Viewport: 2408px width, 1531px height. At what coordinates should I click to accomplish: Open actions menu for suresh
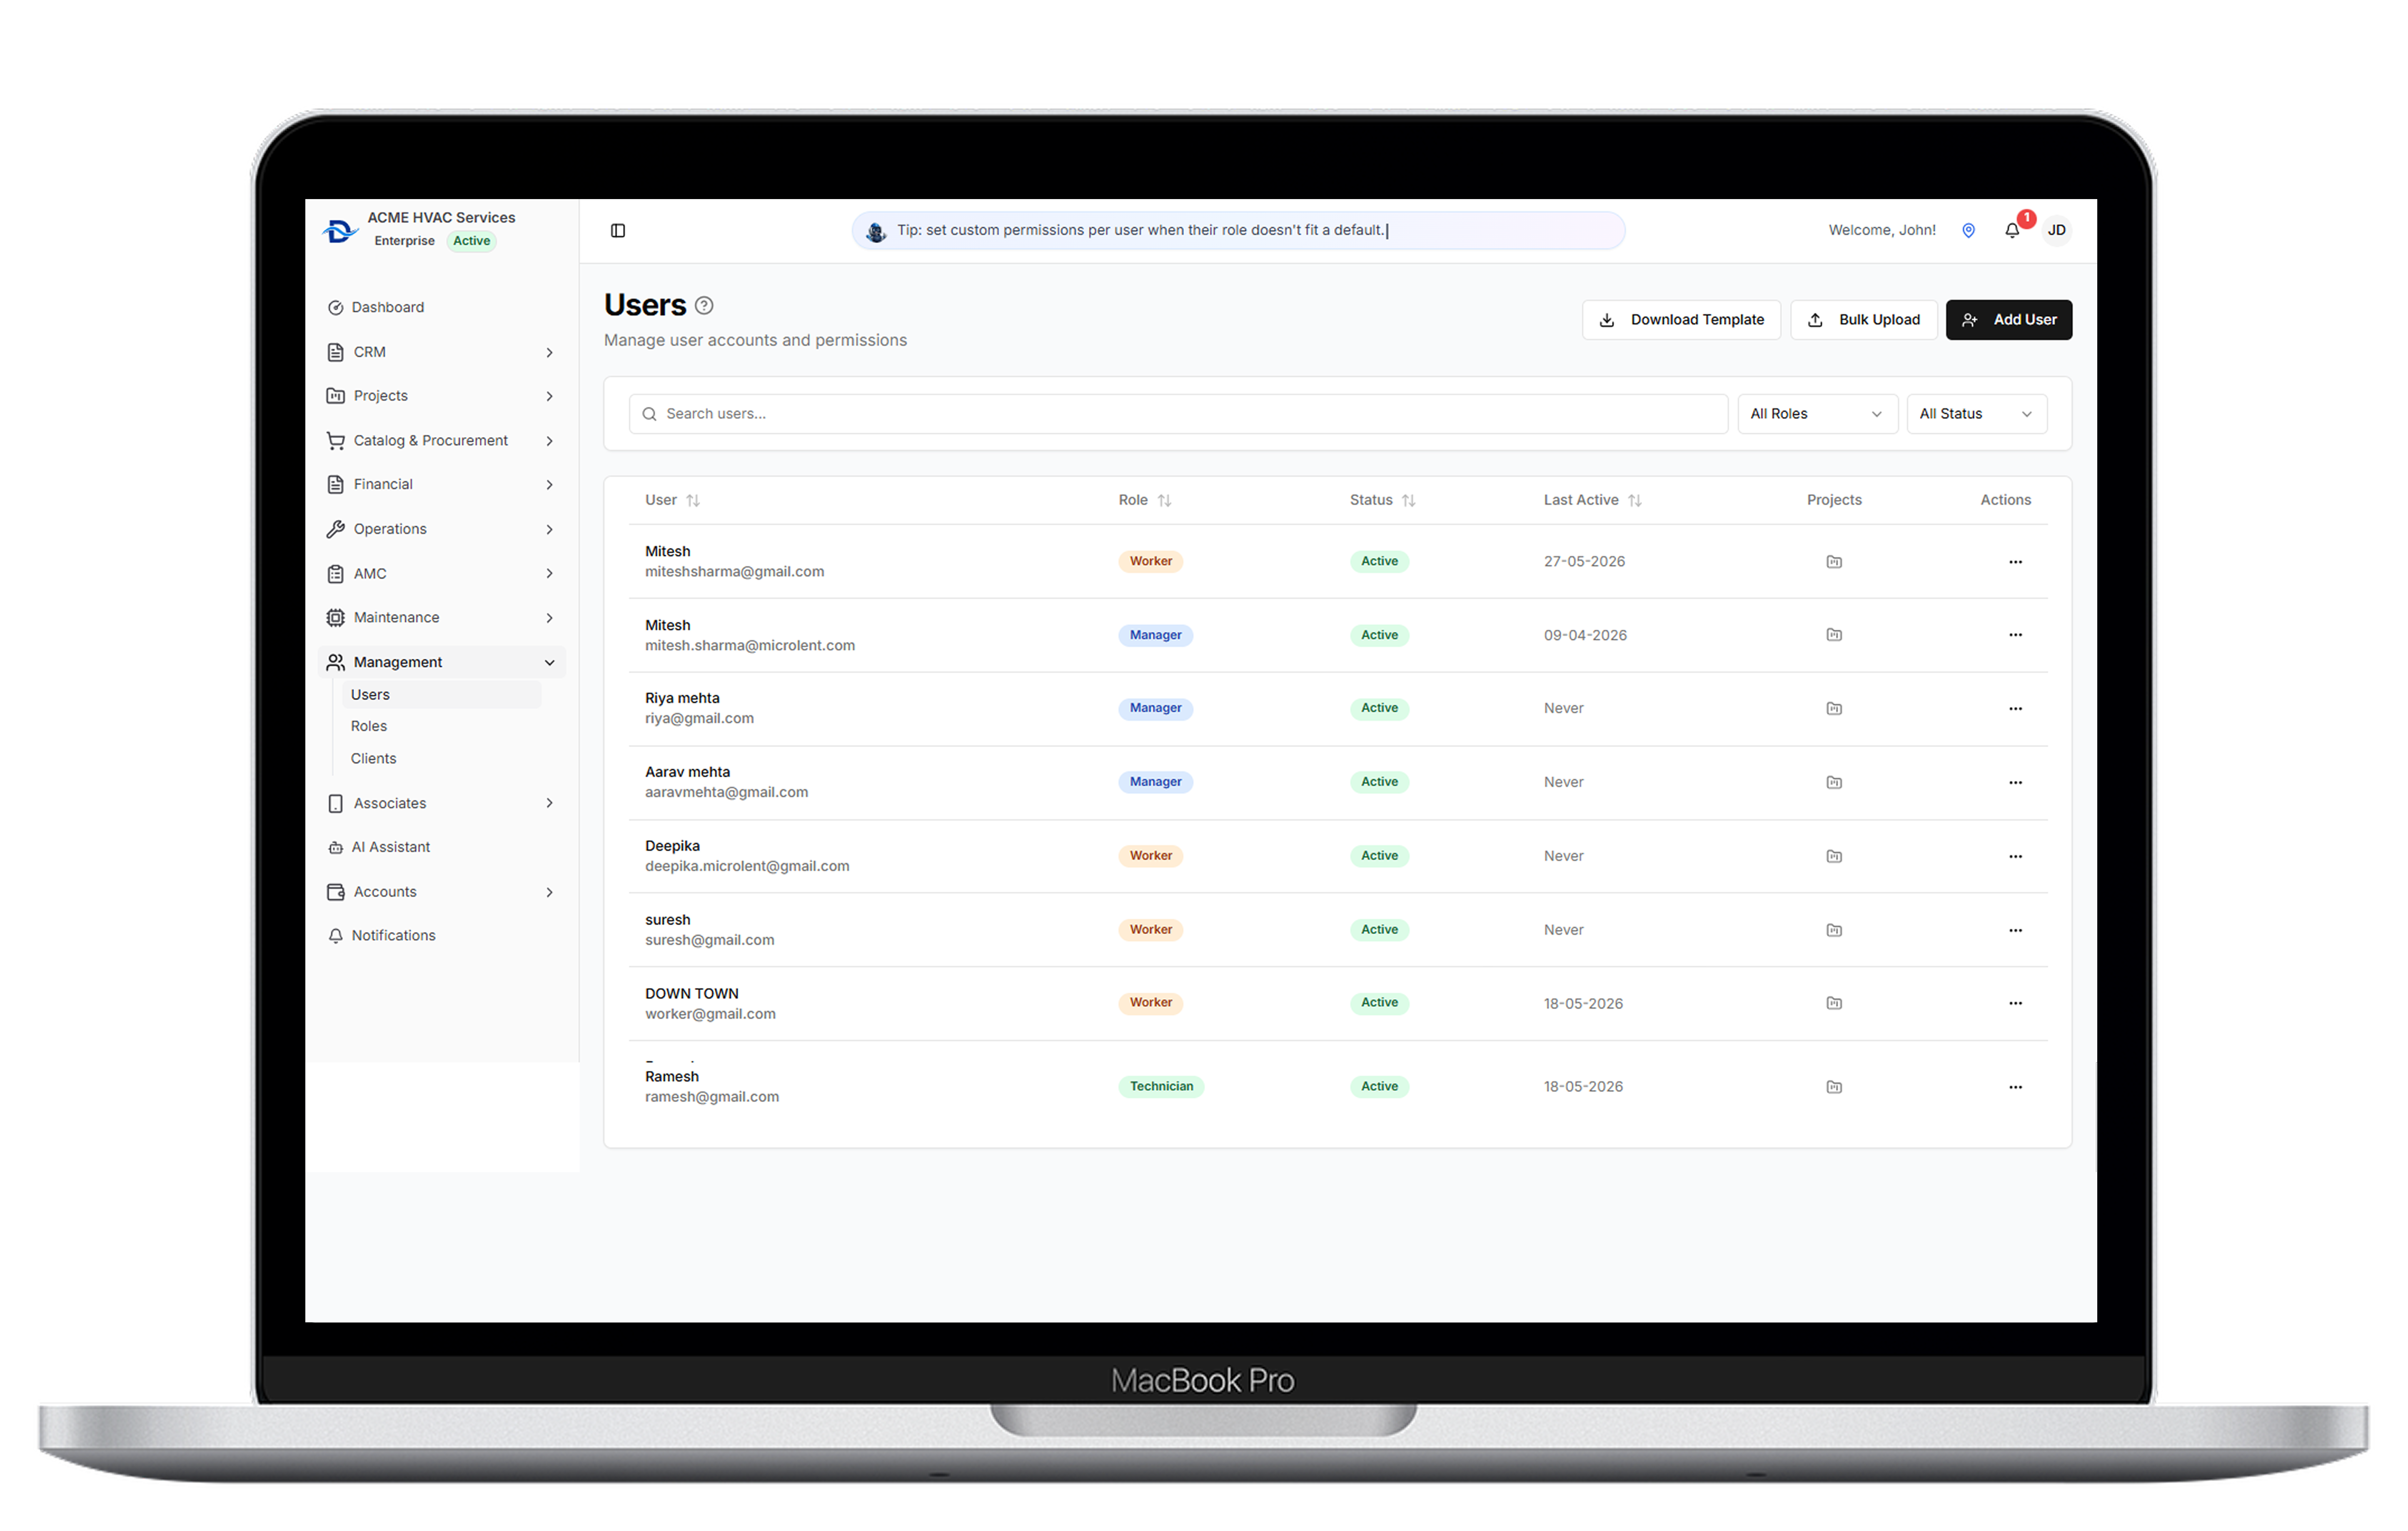(2015, 931)
